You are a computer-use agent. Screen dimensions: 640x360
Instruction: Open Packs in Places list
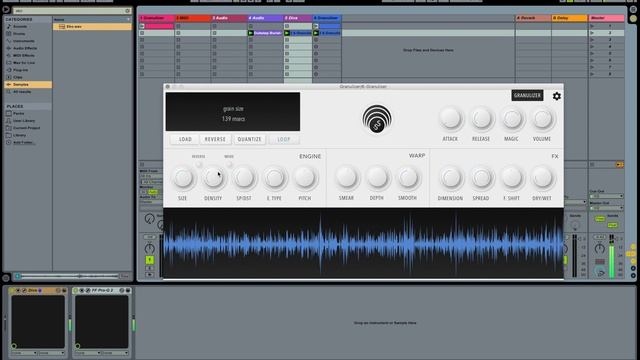18,113
